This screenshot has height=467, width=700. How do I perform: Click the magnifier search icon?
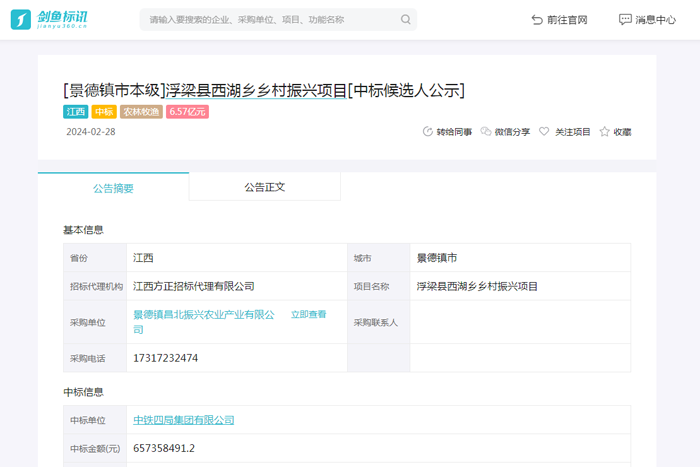point(405,19)
